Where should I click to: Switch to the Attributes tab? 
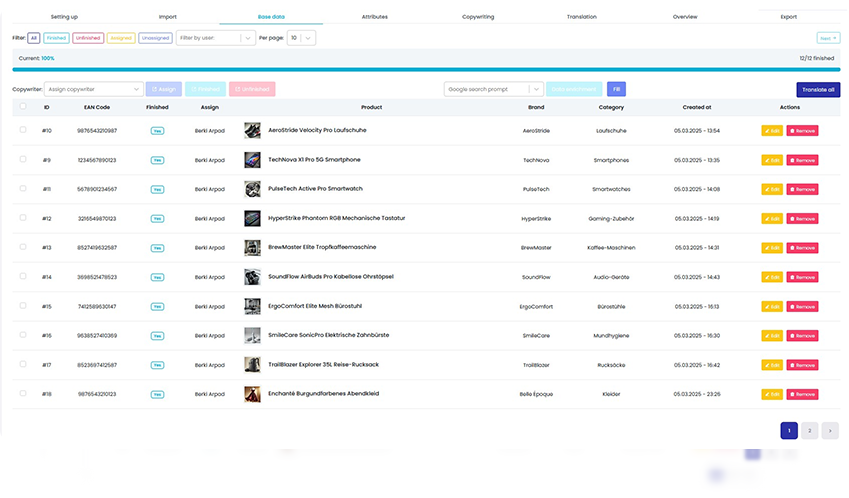pyautogui.click(x=374, y=17)
